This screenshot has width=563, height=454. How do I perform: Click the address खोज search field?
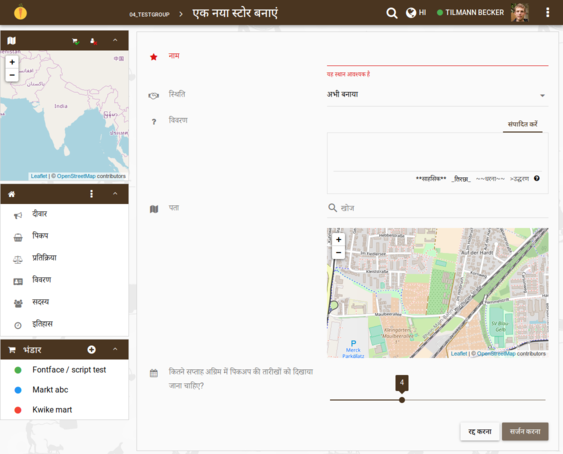point(437,208)
